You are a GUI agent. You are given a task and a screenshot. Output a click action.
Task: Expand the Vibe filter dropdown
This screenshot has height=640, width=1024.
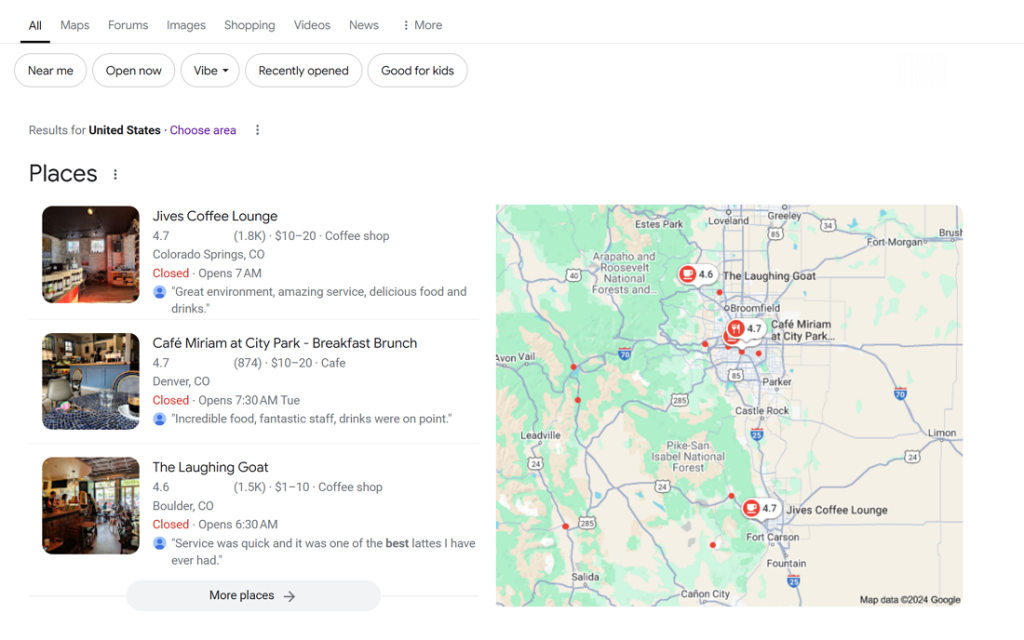point(210,71)
